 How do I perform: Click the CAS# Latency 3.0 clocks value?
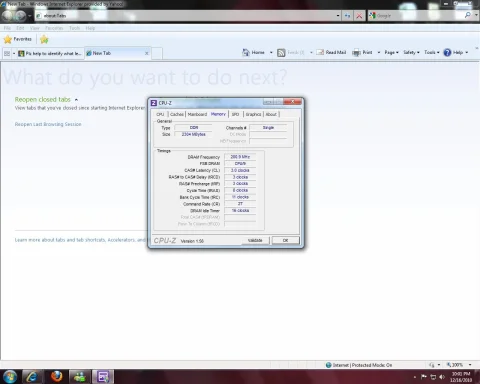pyautogui.click(x=240, y=170)
